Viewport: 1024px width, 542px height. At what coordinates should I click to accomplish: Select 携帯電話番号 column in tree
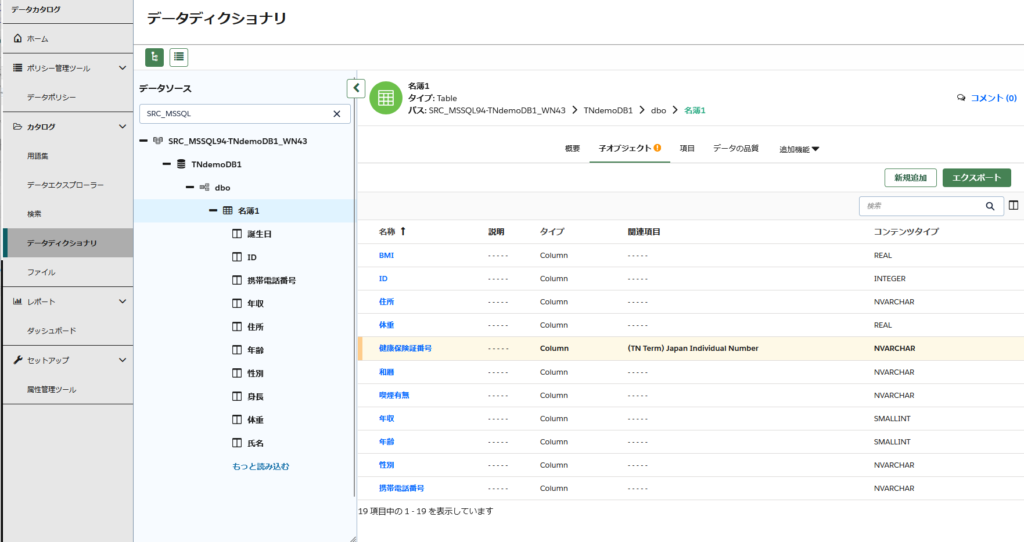270,280
